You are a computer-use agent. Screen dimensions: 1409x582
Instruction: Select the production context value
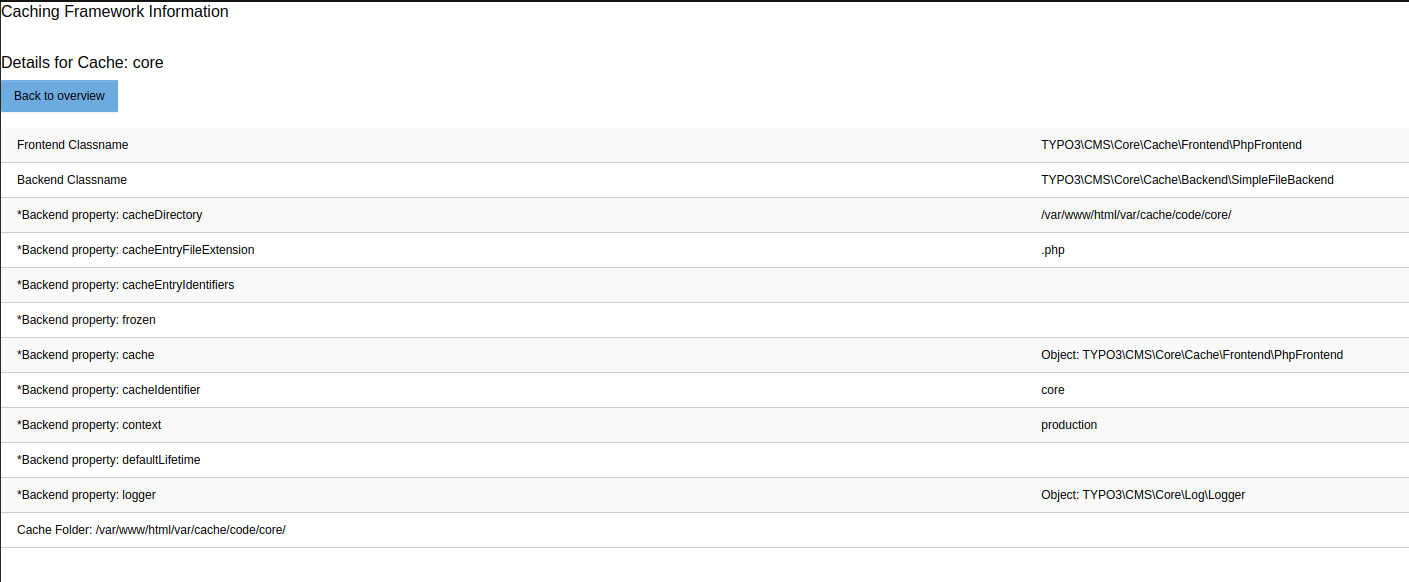(1069, 424)
